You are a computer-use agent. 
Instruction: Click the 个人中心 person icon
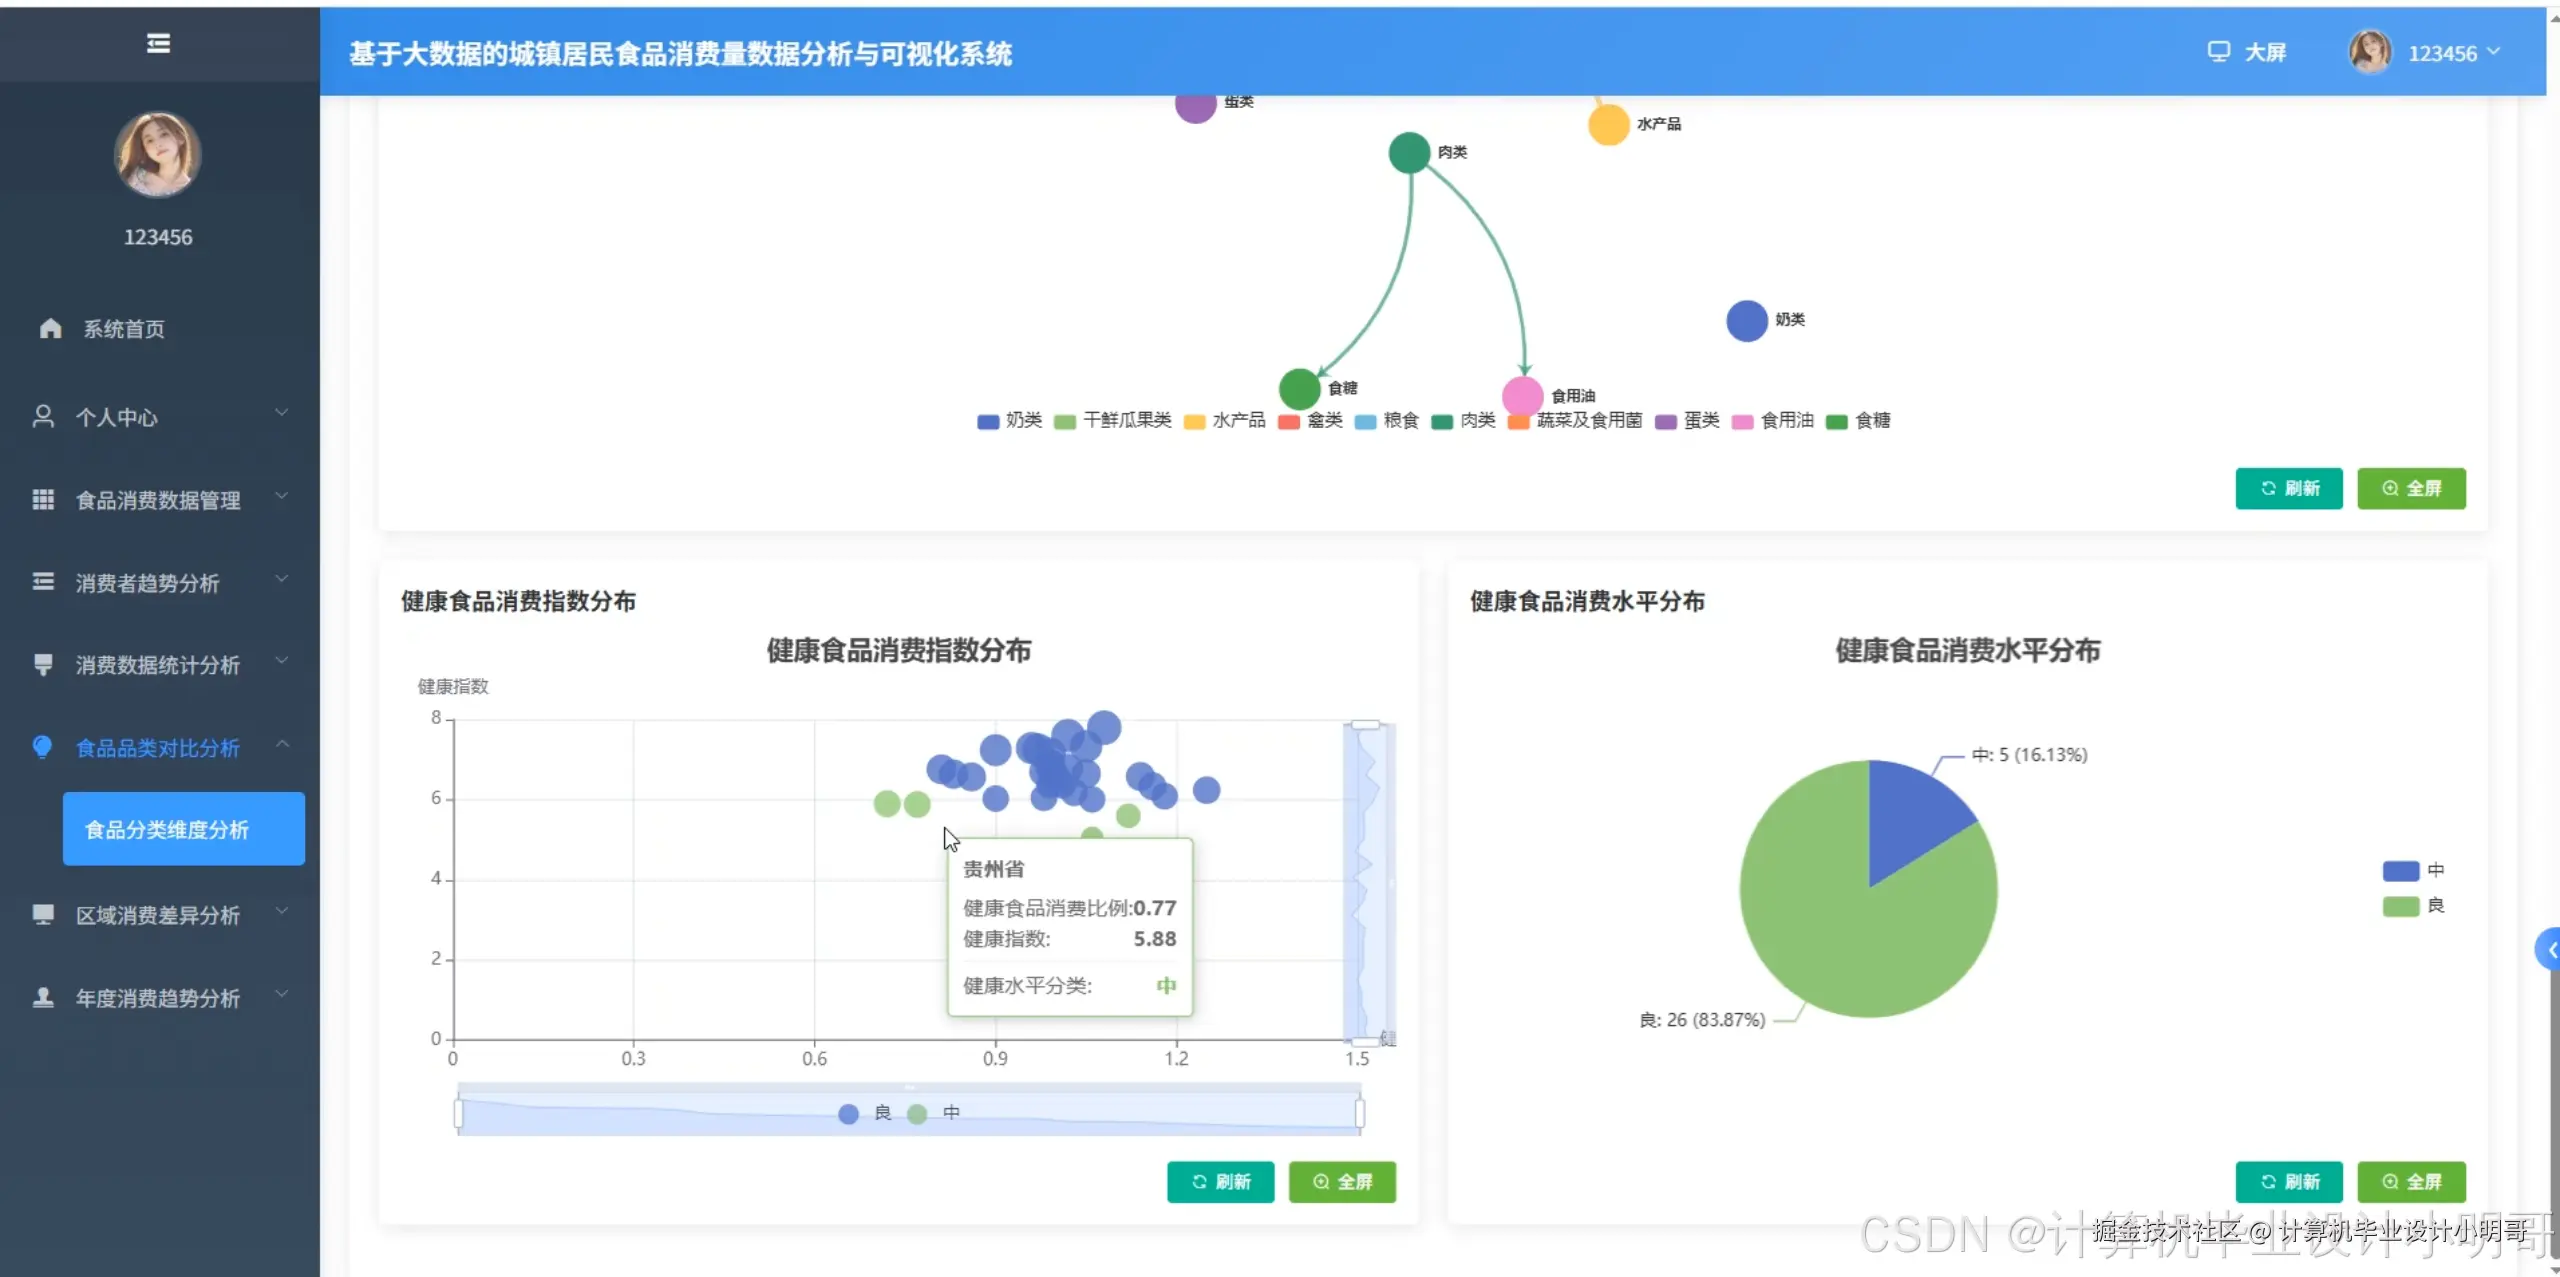[x=42, y=416]
